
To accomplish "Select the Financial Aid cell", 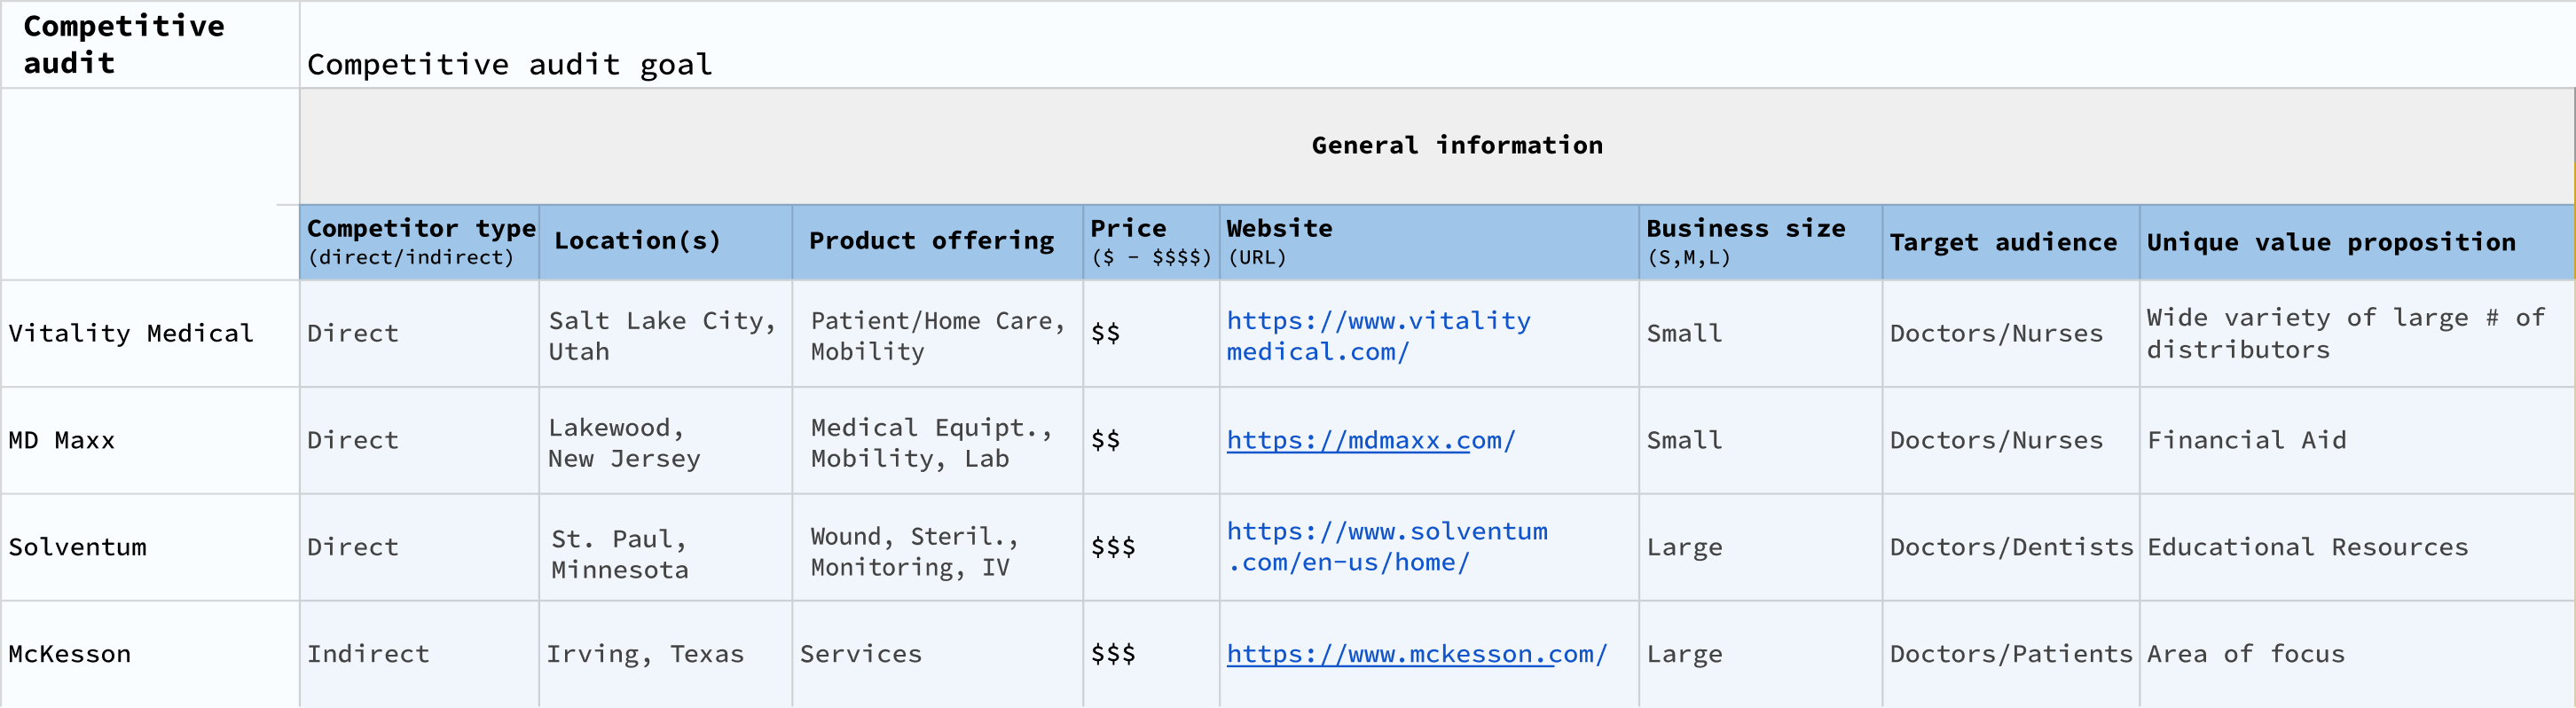I will coord(2246,440).
